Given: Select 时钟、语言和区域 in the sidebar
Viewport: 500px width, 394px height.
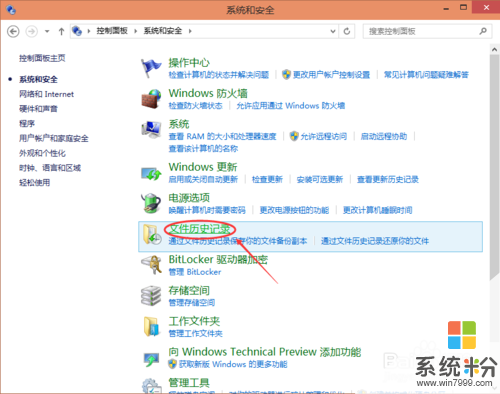Looking at the screenshot, I should (50, 168).
